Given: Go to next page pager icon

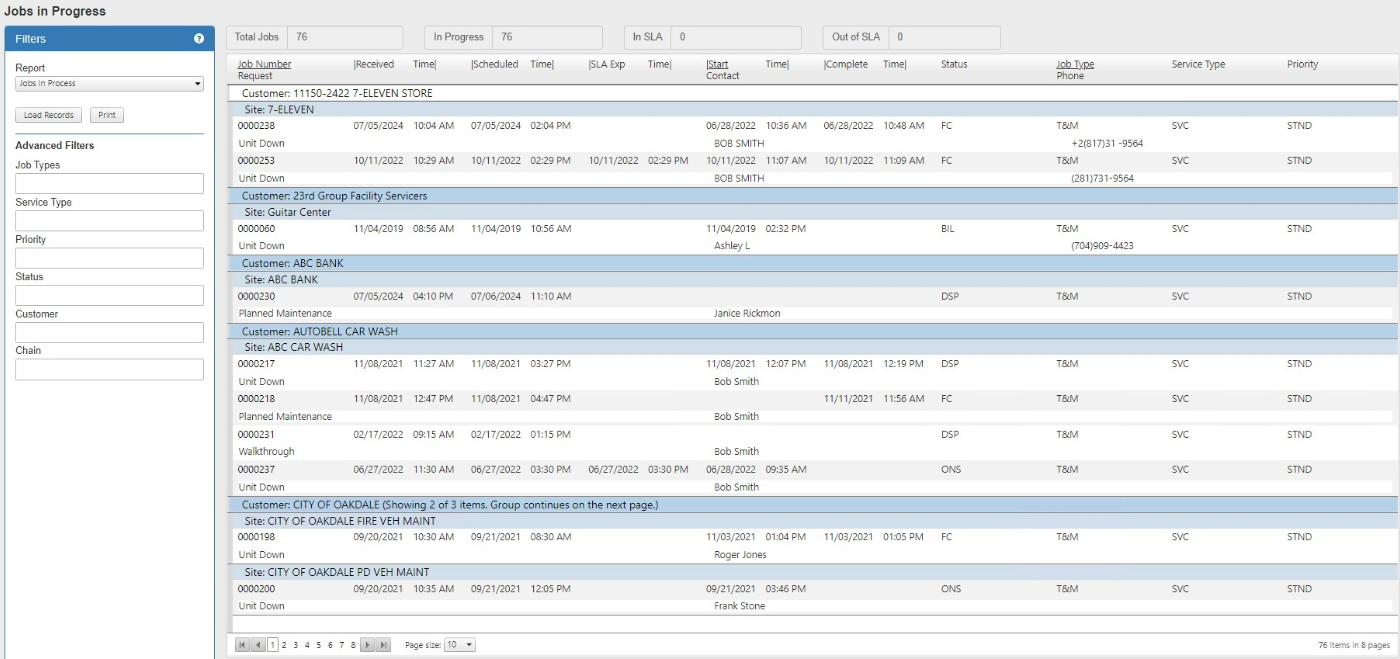Looking at the screenshot, I should tap(367, 645).
